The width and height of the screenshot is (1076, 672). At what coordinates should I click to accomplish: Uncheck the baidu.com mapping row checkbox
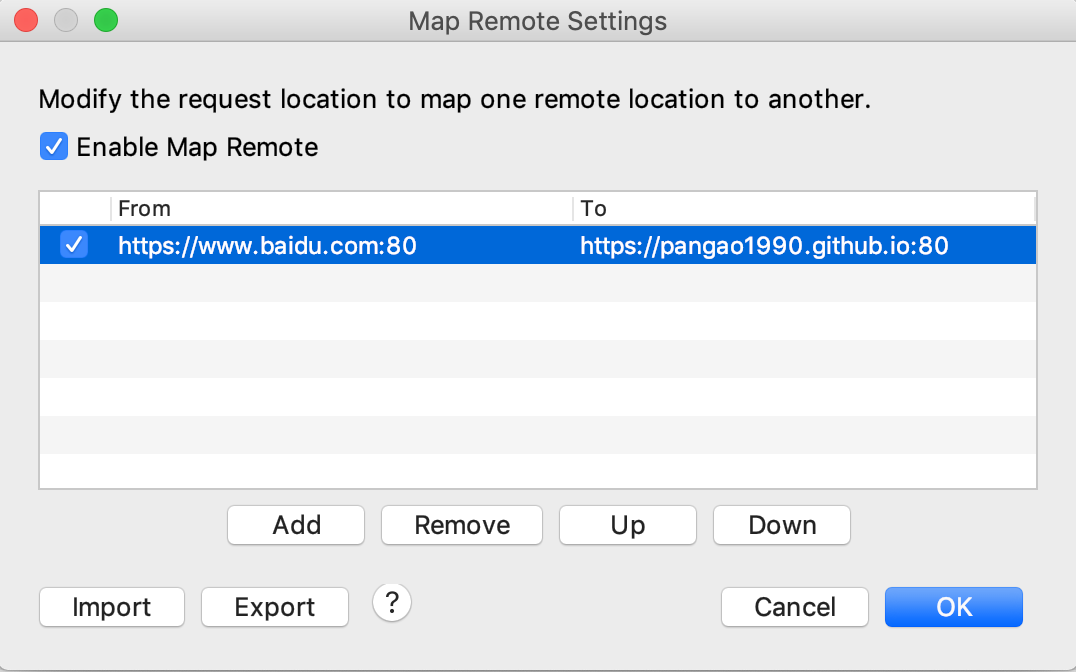pos(73,244)
